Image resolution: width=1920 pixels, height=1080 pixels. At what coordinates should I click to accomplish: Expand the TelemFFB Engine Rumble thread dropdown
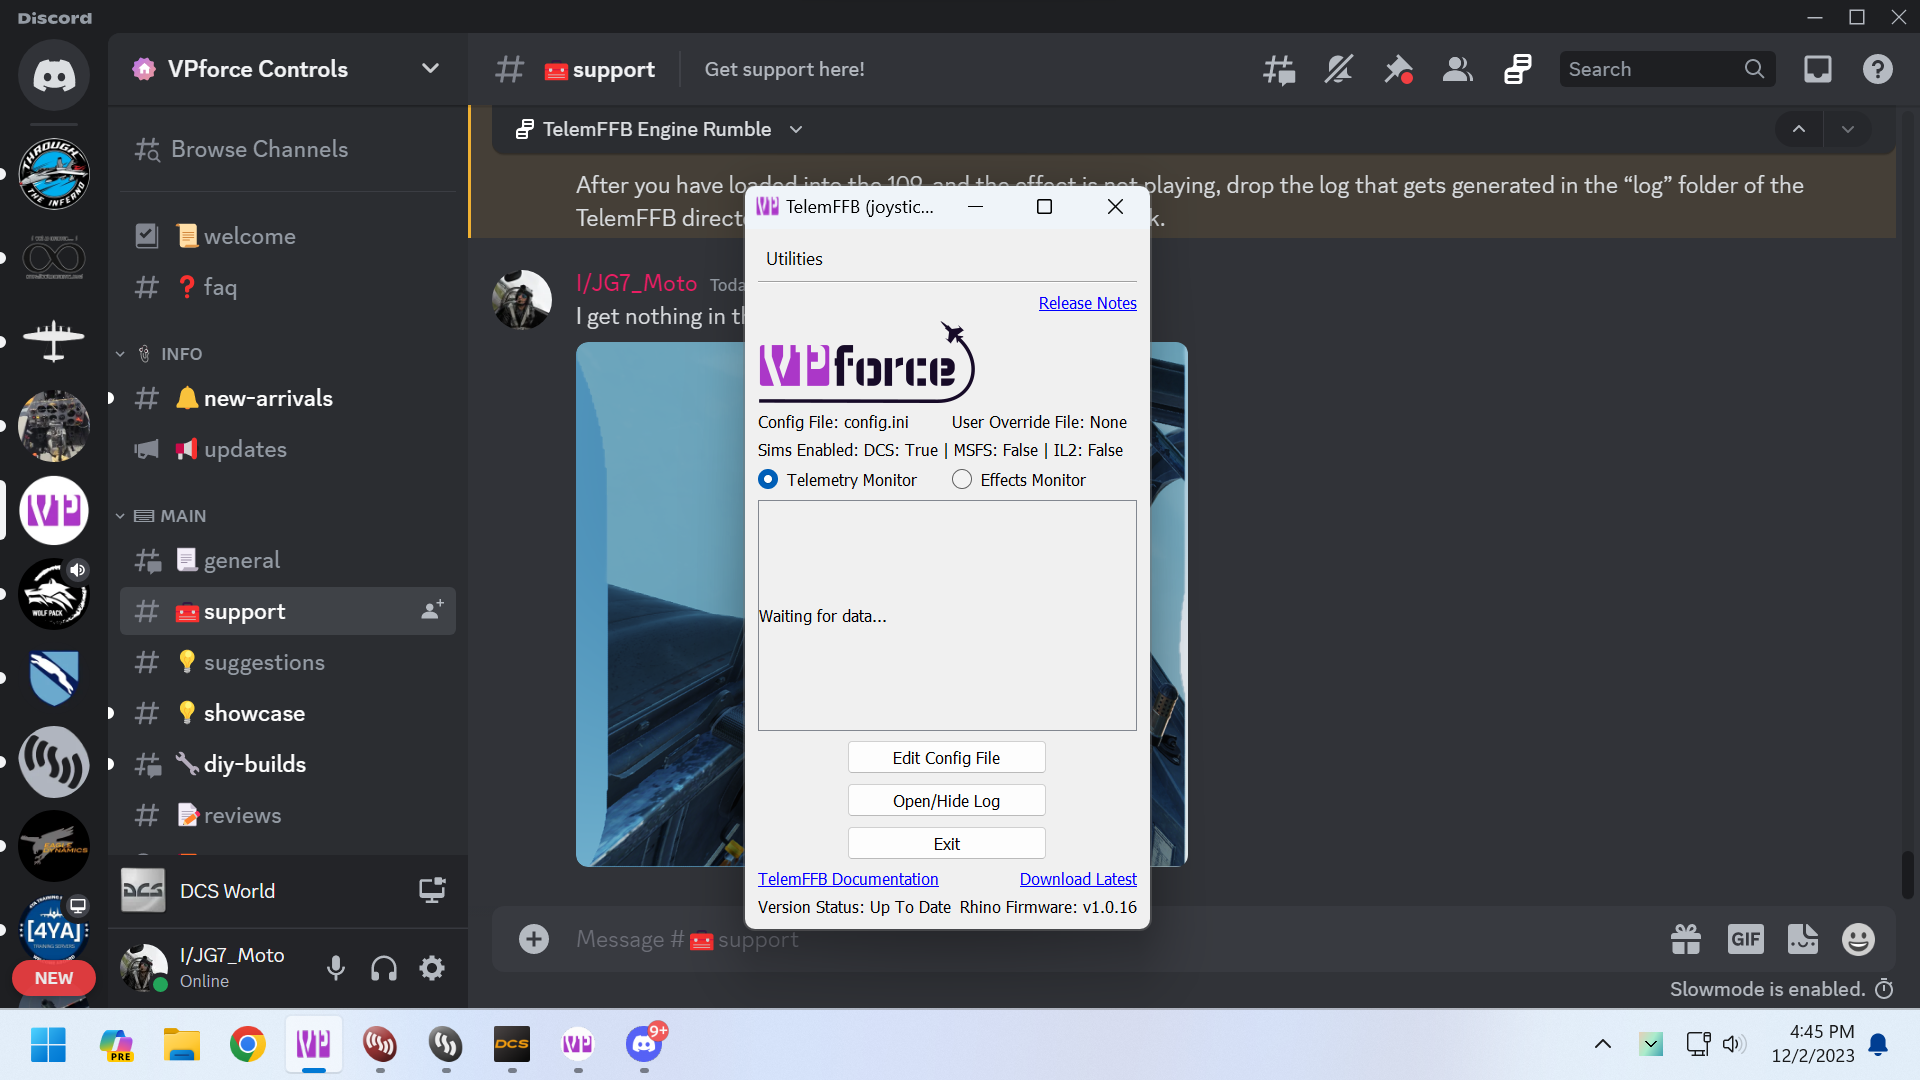(796, 129)
